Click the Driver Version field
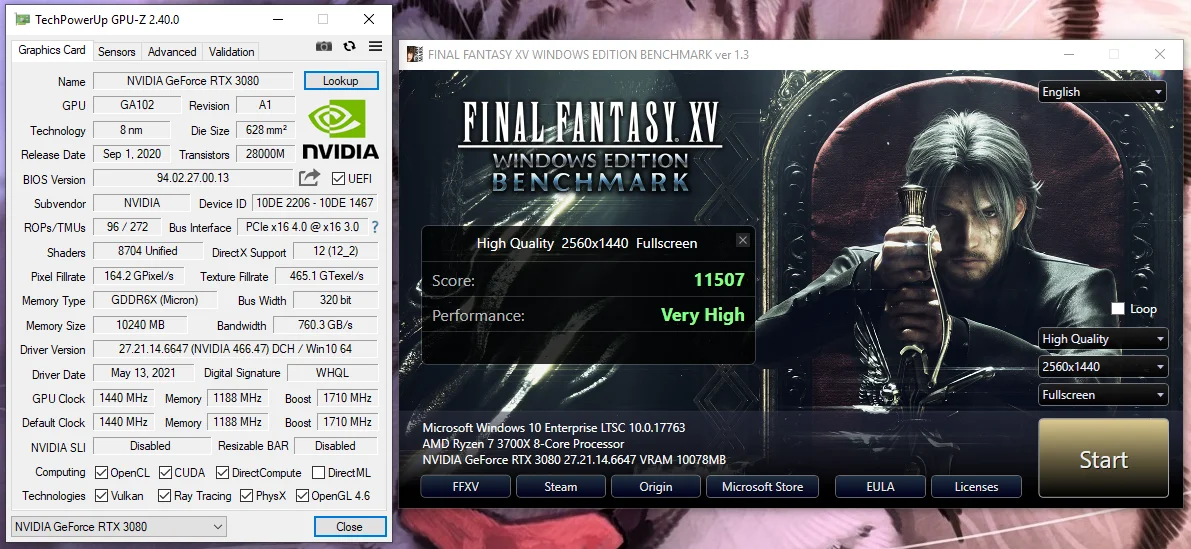Viewport: 1191px width, 549px height. [x=235, y=349]
